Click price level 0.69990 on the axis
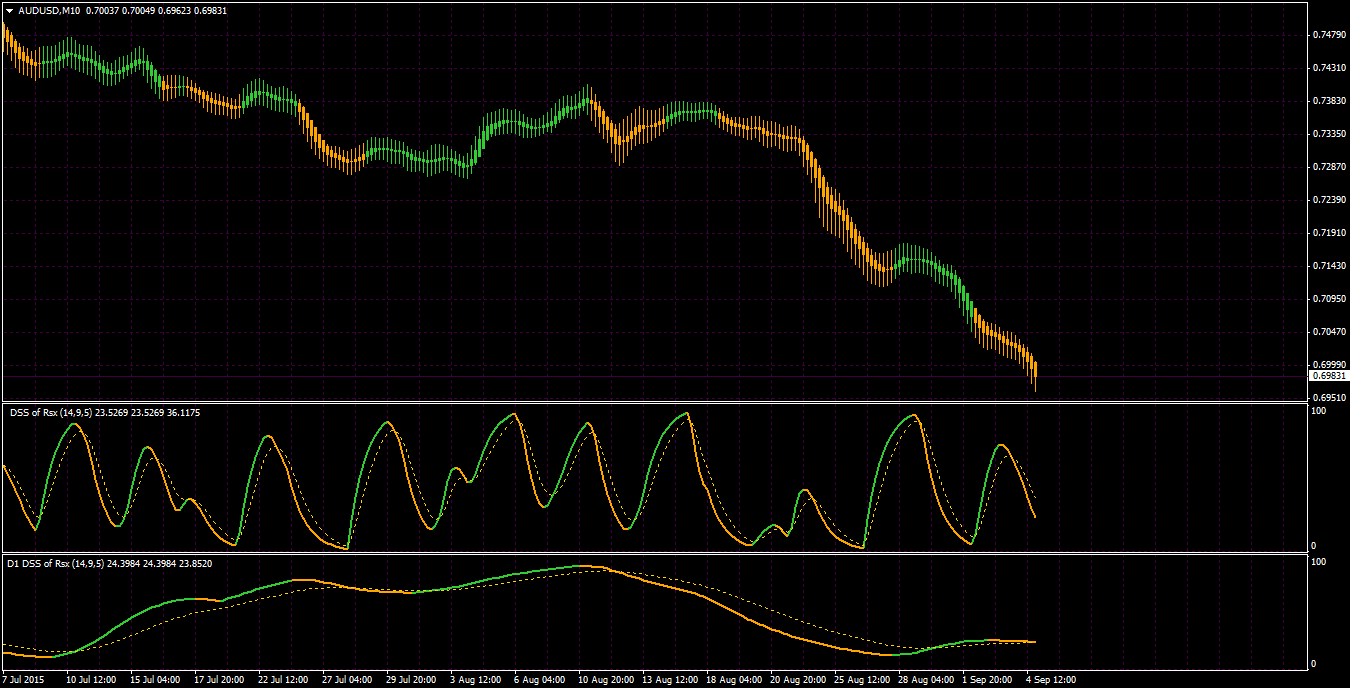 coord(1328,365)
